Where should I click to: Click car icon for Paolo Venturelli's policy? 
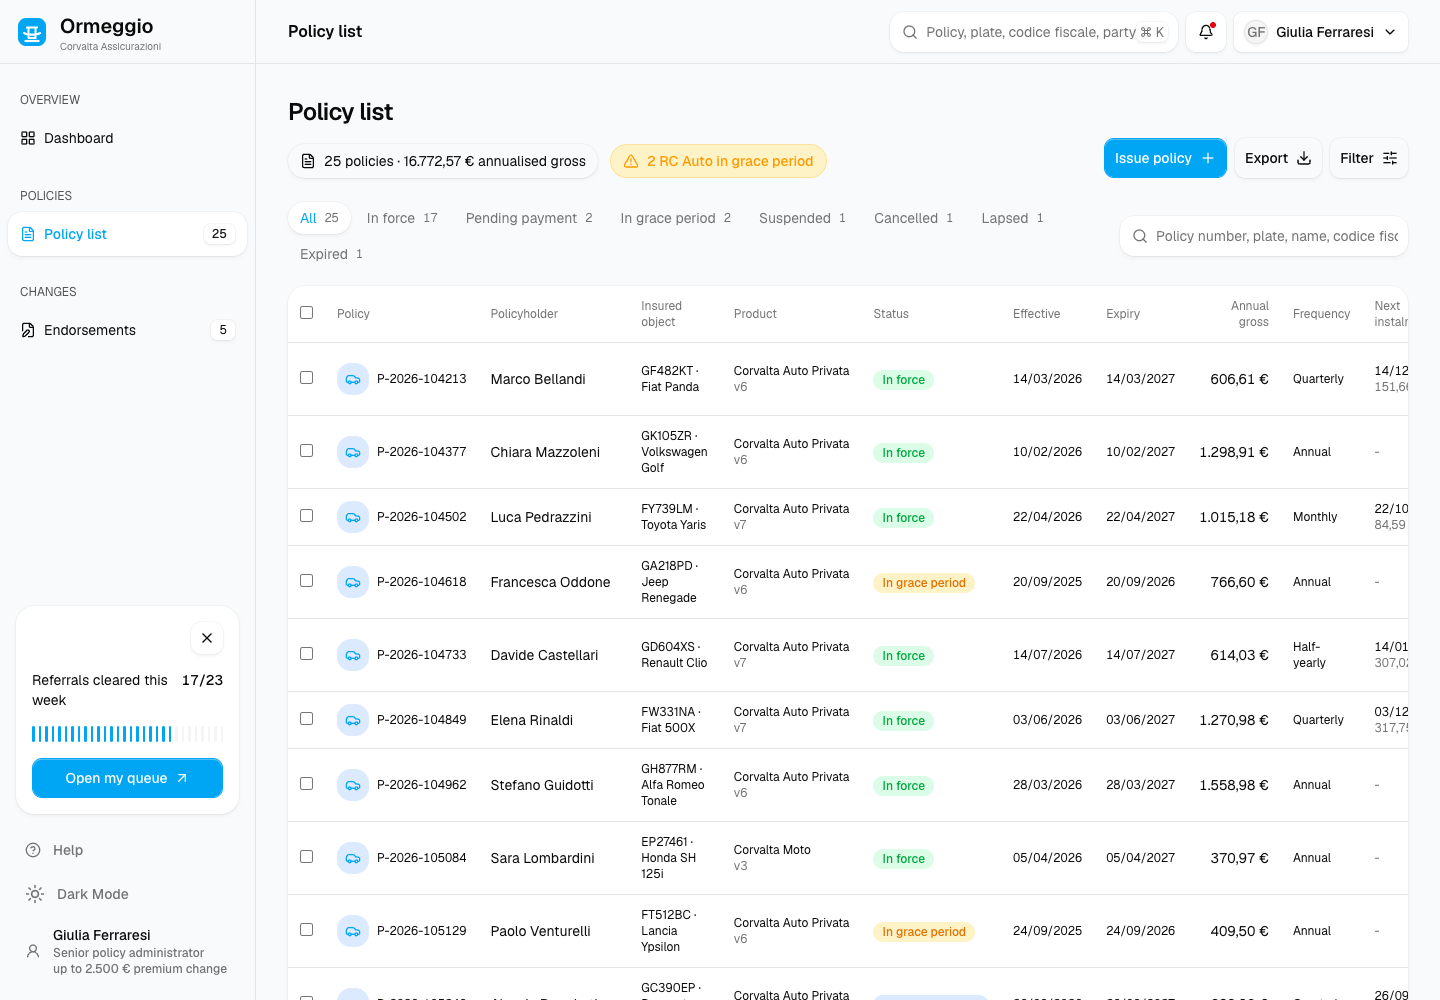point(353,931)
